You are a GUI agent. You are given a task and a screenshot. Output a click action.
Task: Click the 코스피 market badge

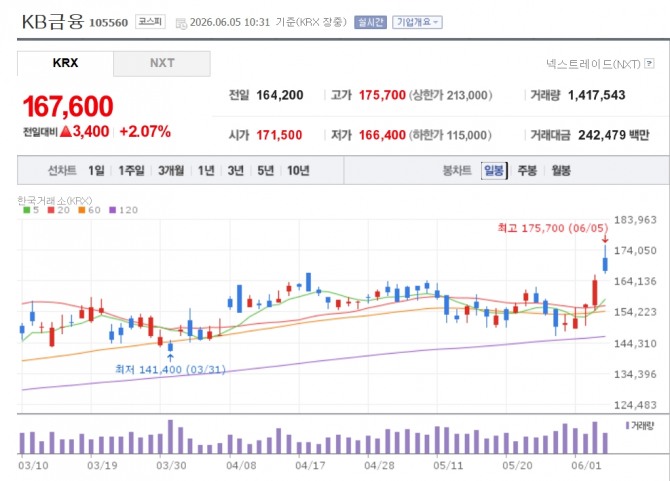pos(150,22)
